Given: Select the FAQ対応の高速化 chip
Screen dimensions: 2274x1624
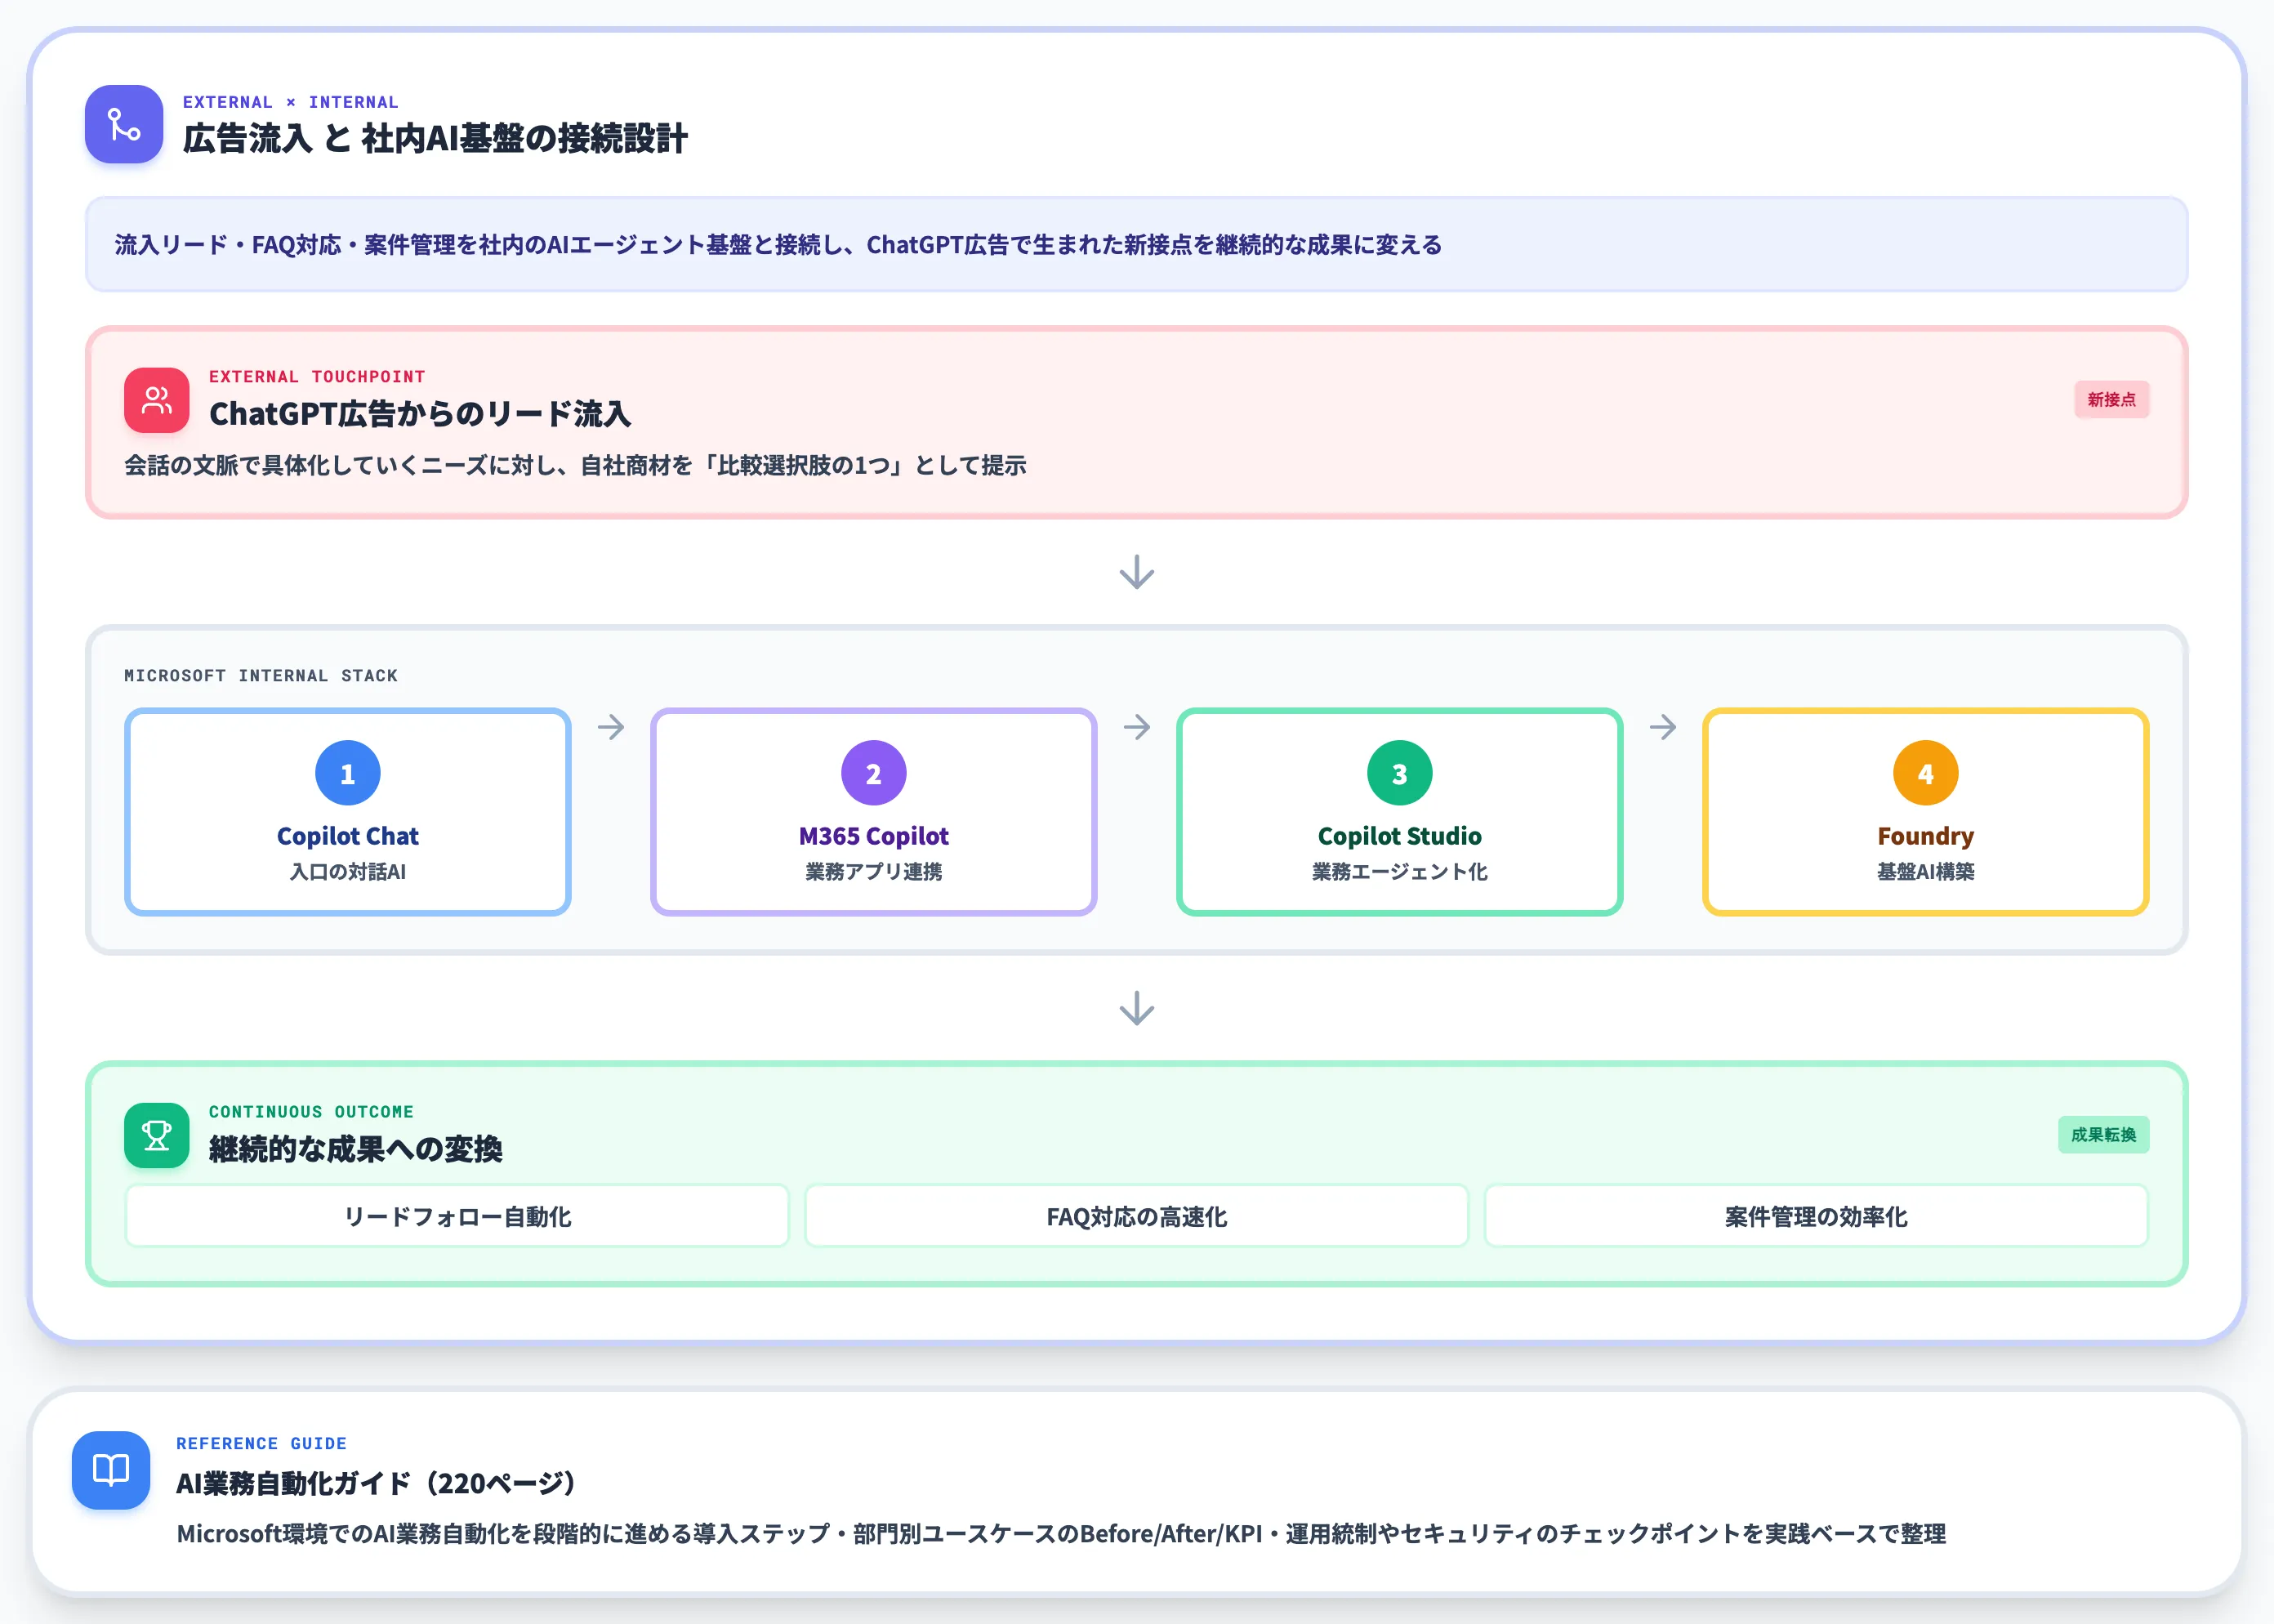Looking at the screenshot, I should pyautogui.click(x=1137, y=1216).
